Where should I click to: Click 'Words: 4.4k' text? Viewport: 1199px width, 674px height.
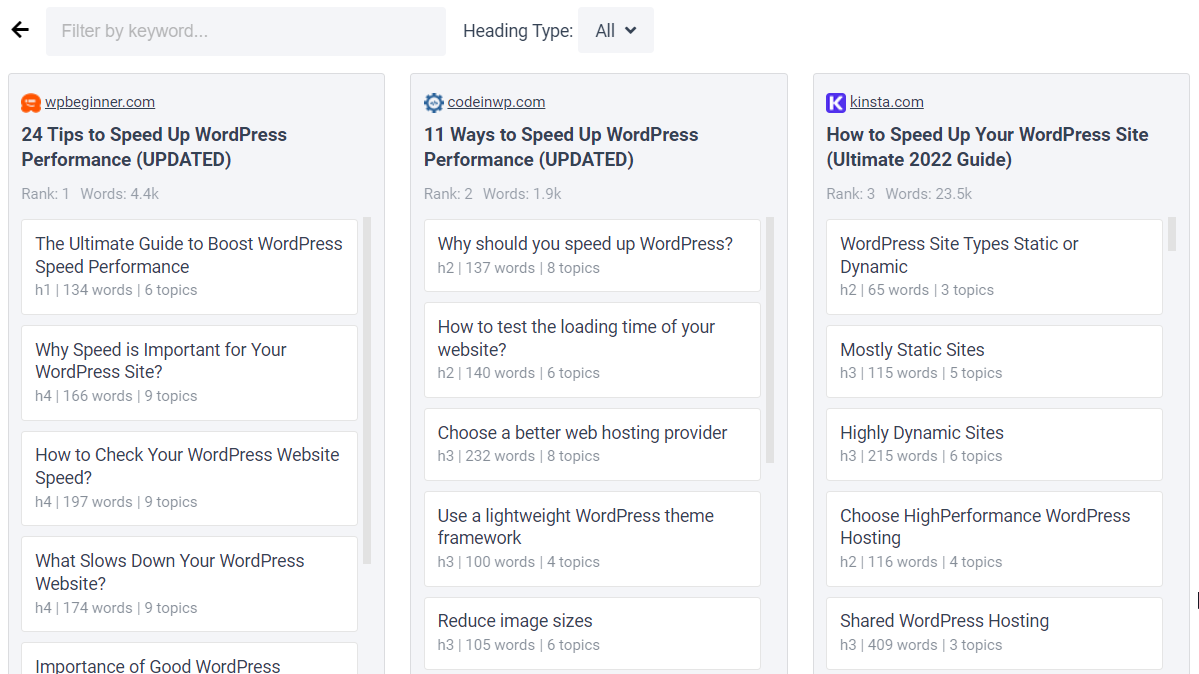click(120, 194)
